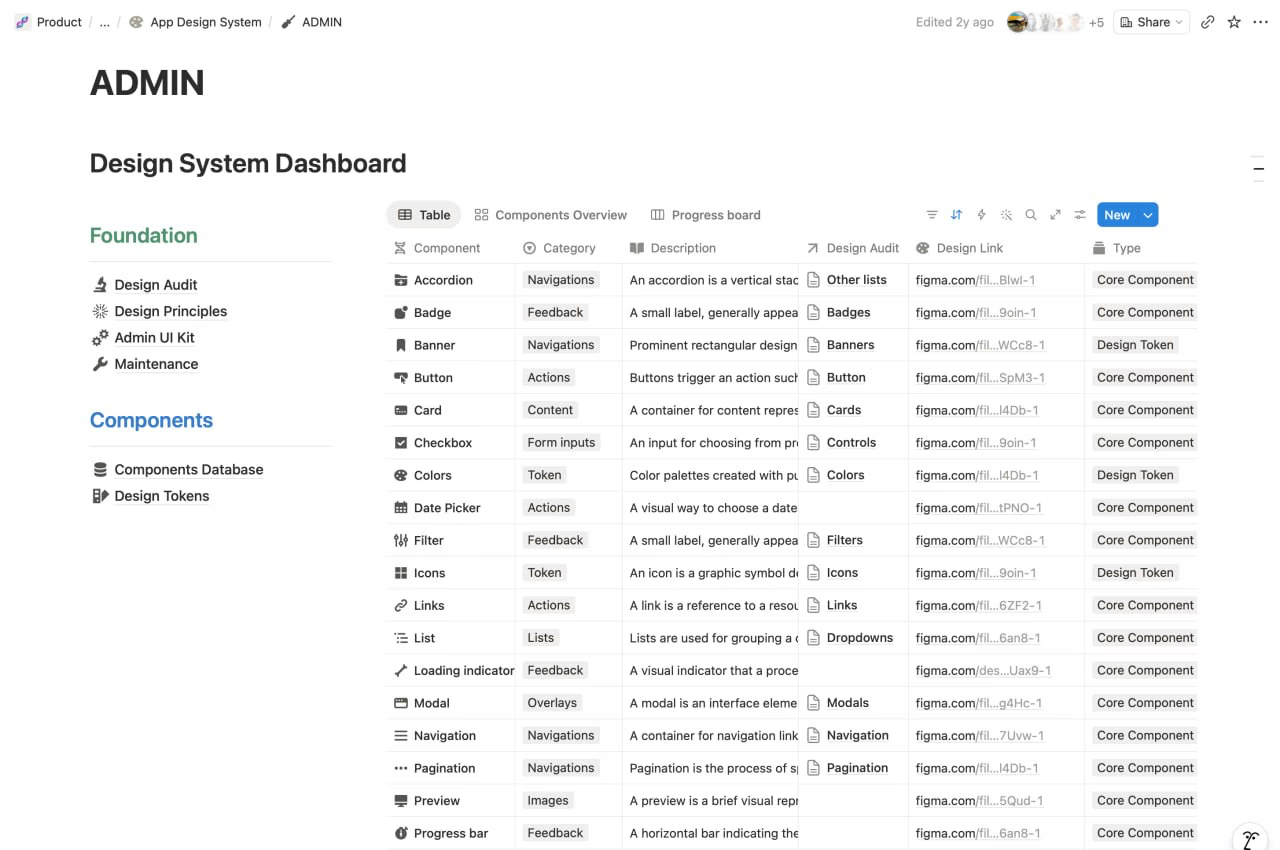Open the Checkbox component row

tap(443, 443)
